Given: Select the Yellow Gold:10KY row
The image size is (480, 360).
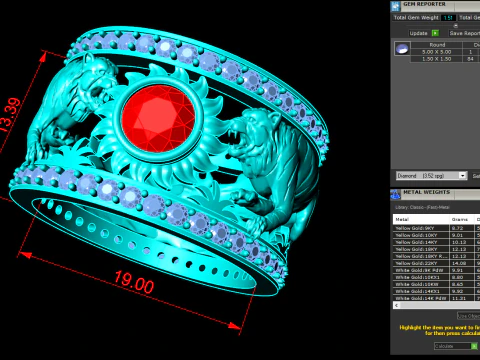Looking at the screenshot, I should click(437, 235).
